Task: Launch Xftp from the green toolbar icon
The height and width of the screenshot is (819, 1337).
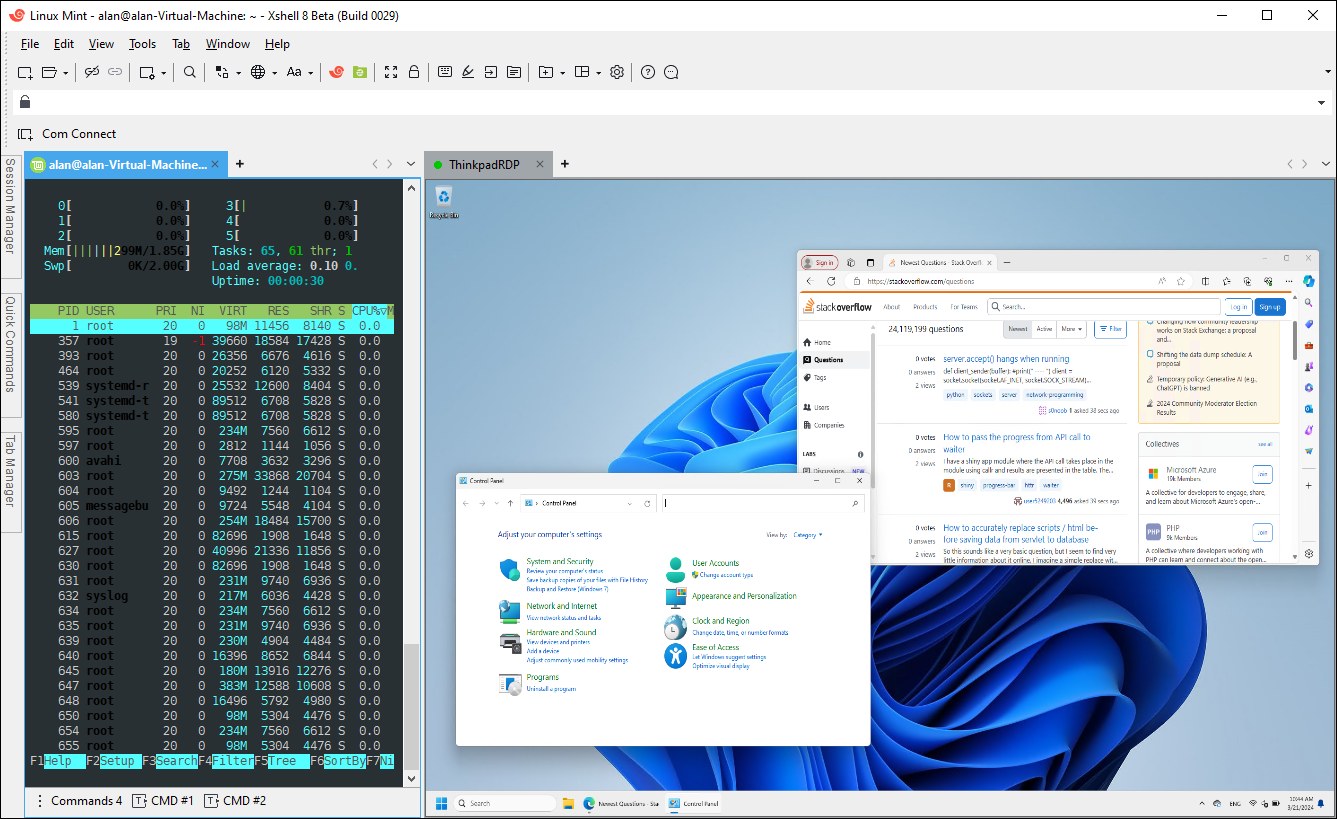Action: (x=360, y=72)
